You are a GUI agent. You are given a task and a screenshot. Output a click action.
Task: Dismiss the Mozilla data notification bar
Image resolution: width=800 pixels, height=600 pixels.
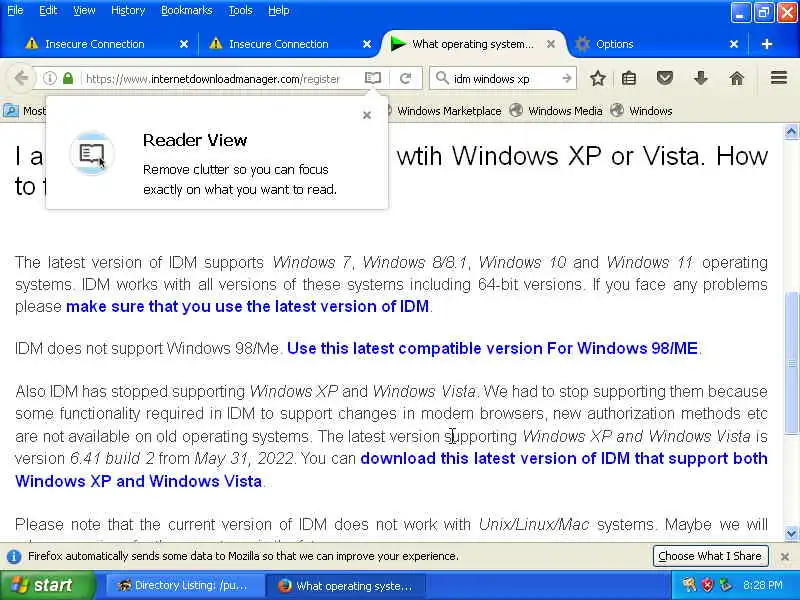[785, 556]
